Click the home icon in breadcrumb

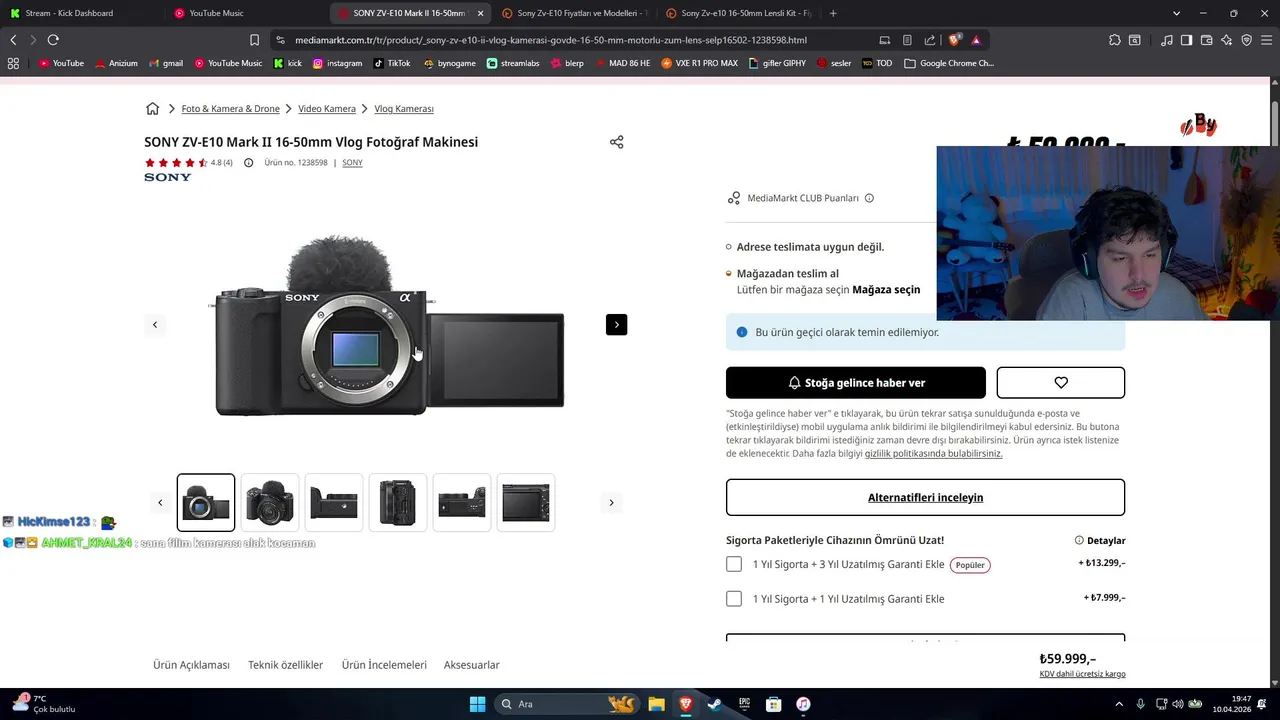tap(152, 108)
